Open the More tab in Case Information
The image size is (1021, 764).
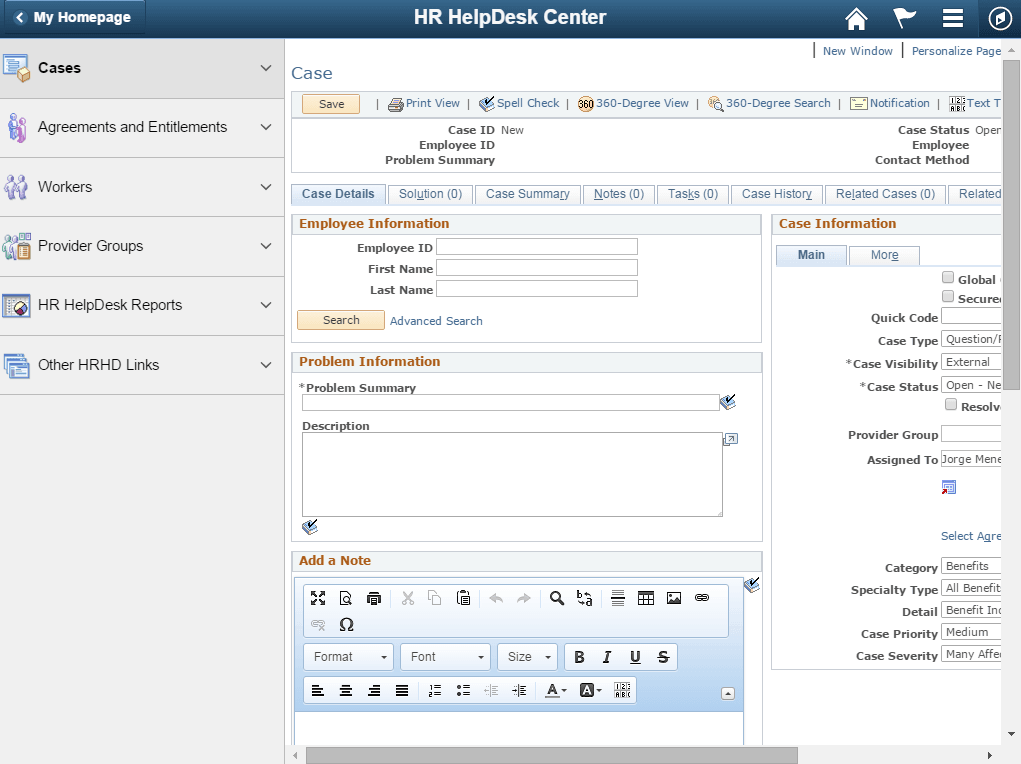click(x=883, y=255)
